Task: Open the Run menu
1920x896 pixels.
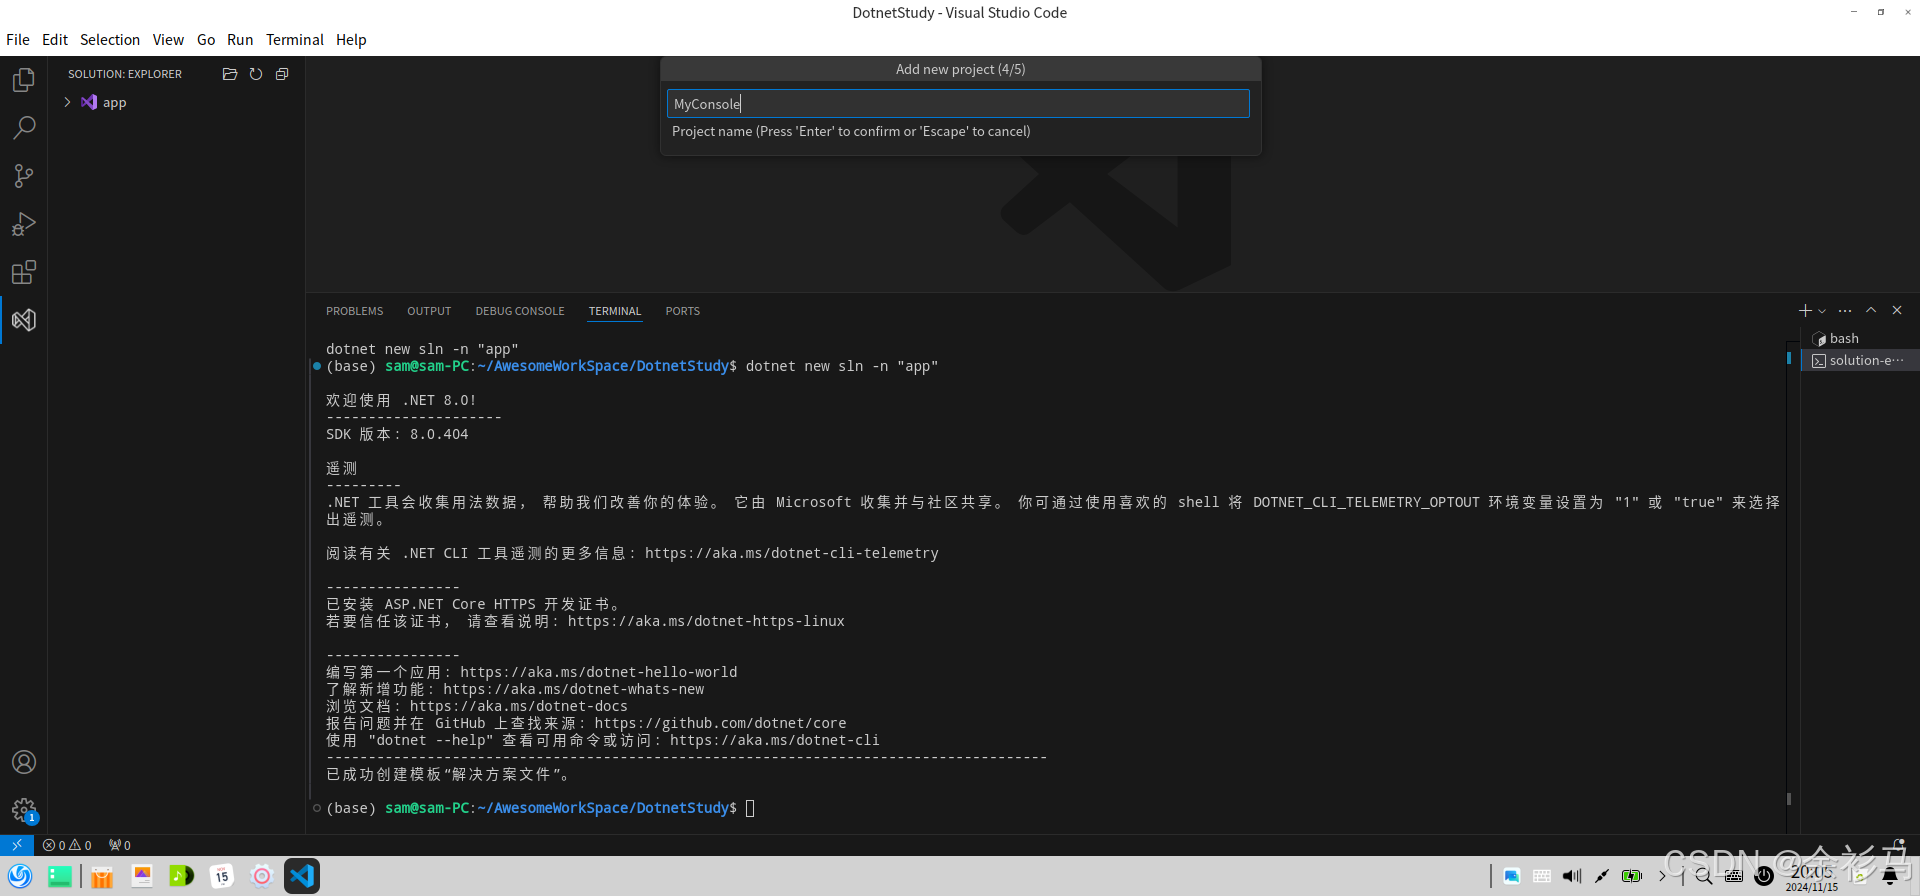Action: (240, 40)
